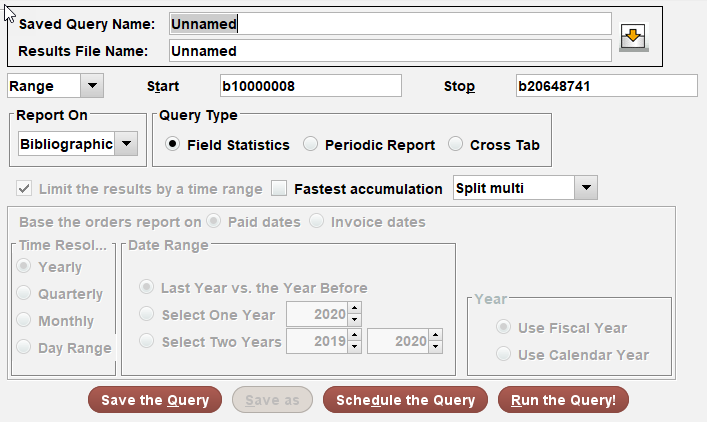Click the Start record number field
The width and height of the screenshot is (707, 422).
click(311, 86)
